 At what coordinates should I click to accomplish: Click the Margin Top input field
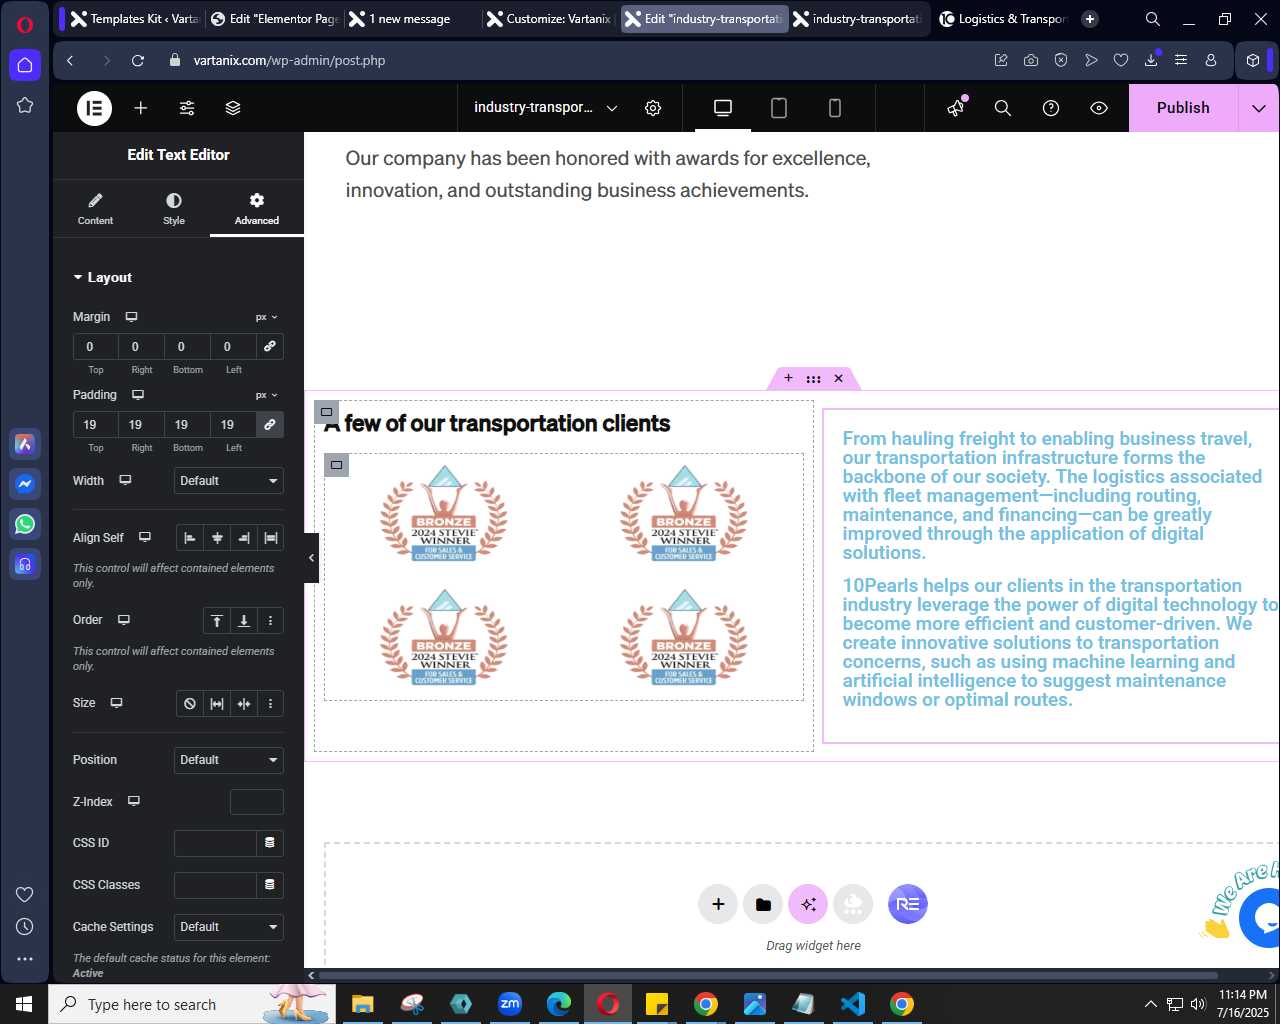[x=96, y=346]
